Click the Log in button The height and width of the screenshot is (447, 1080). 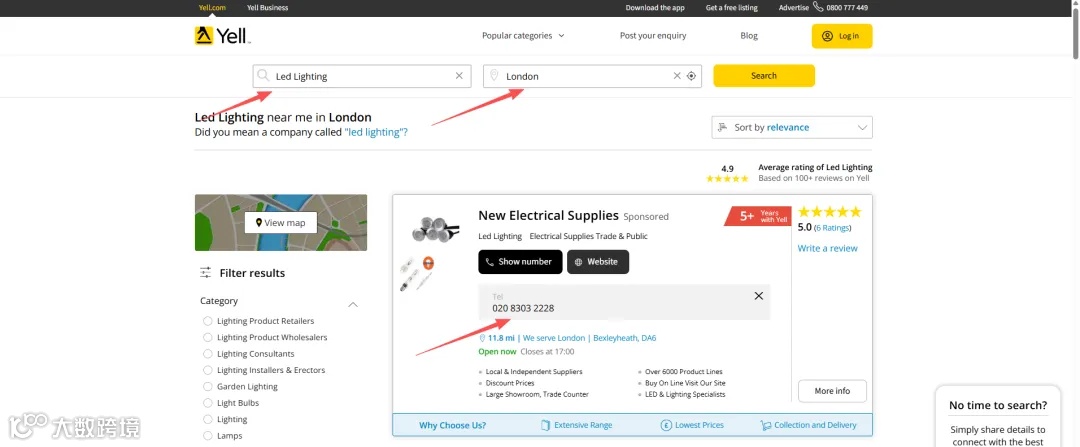pyautogui.click(x=842, y=36)
